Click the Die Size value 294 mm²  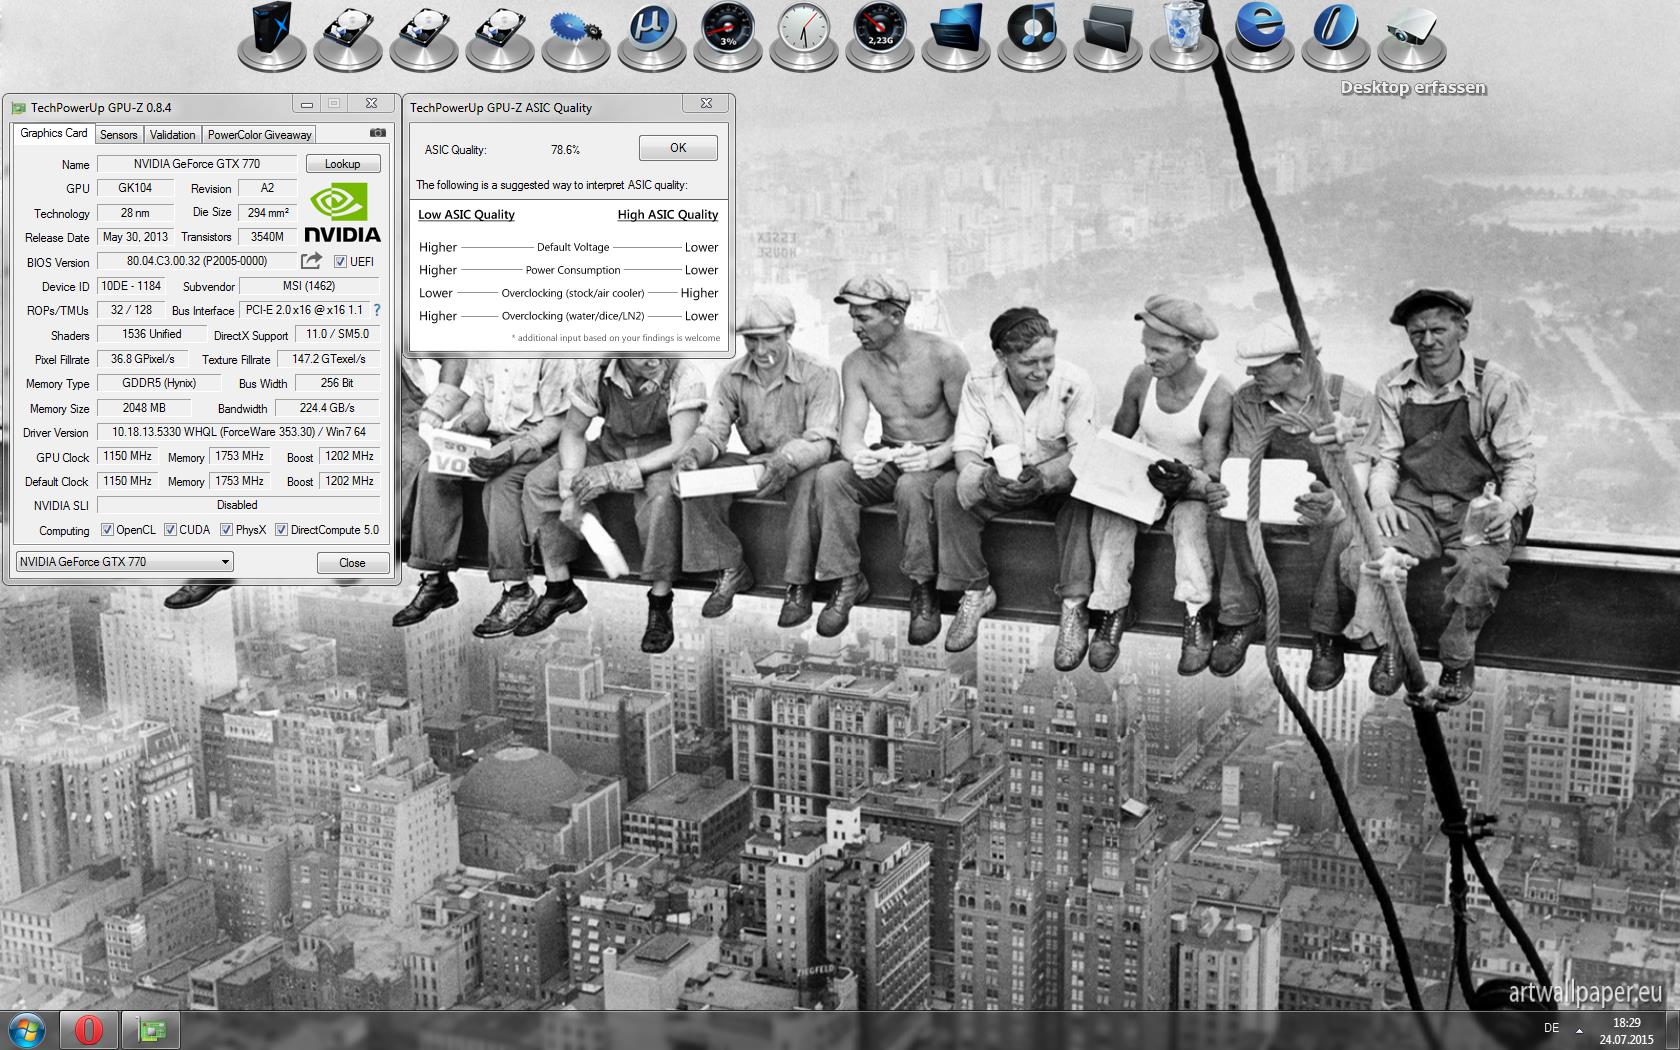tap(268, 212)
